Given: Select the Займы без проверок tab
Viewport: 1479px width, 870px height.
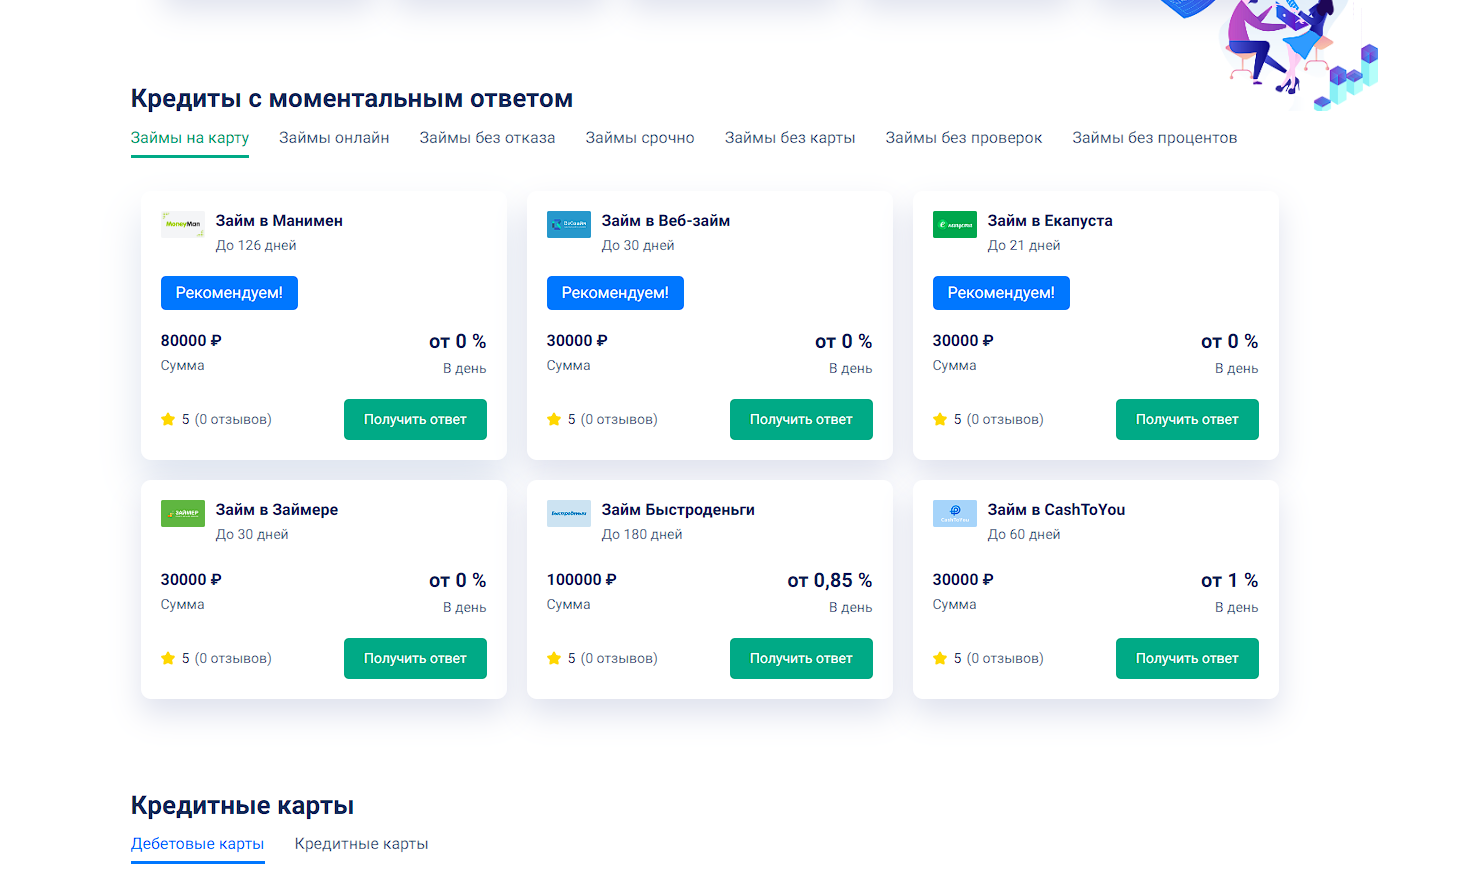Looking at the screenshot, I should (x=964, y=138).
